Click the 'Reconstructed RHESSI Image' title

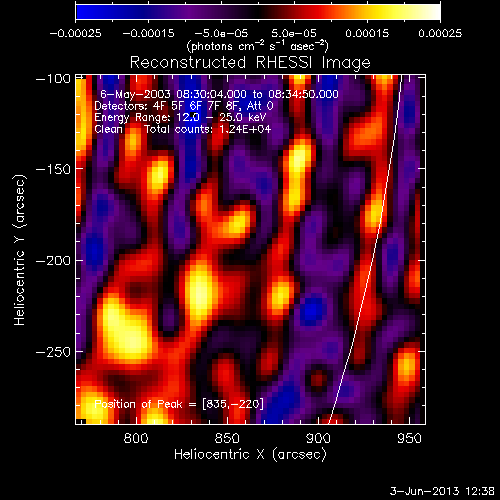[x=250, y=63]
